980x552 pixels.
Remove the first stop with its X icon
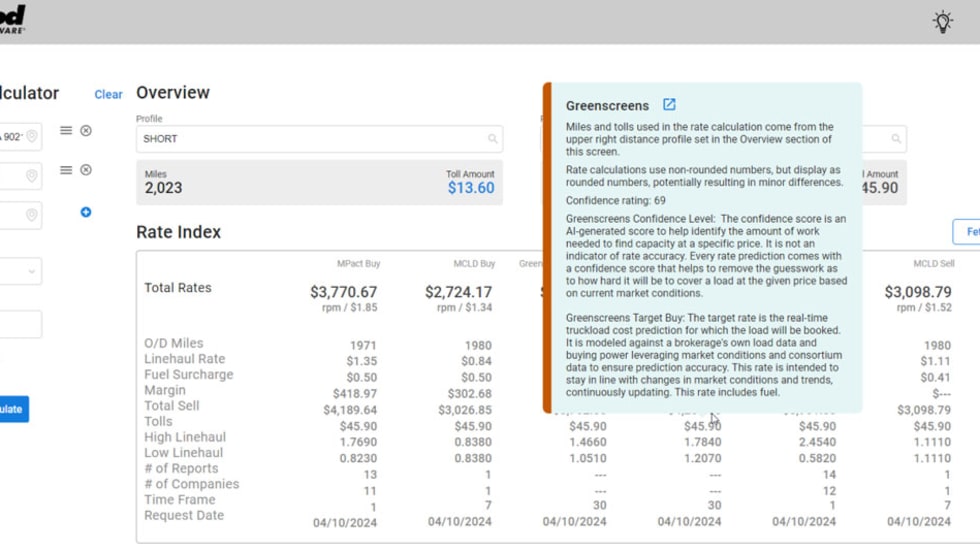click(x=86, y=131)
